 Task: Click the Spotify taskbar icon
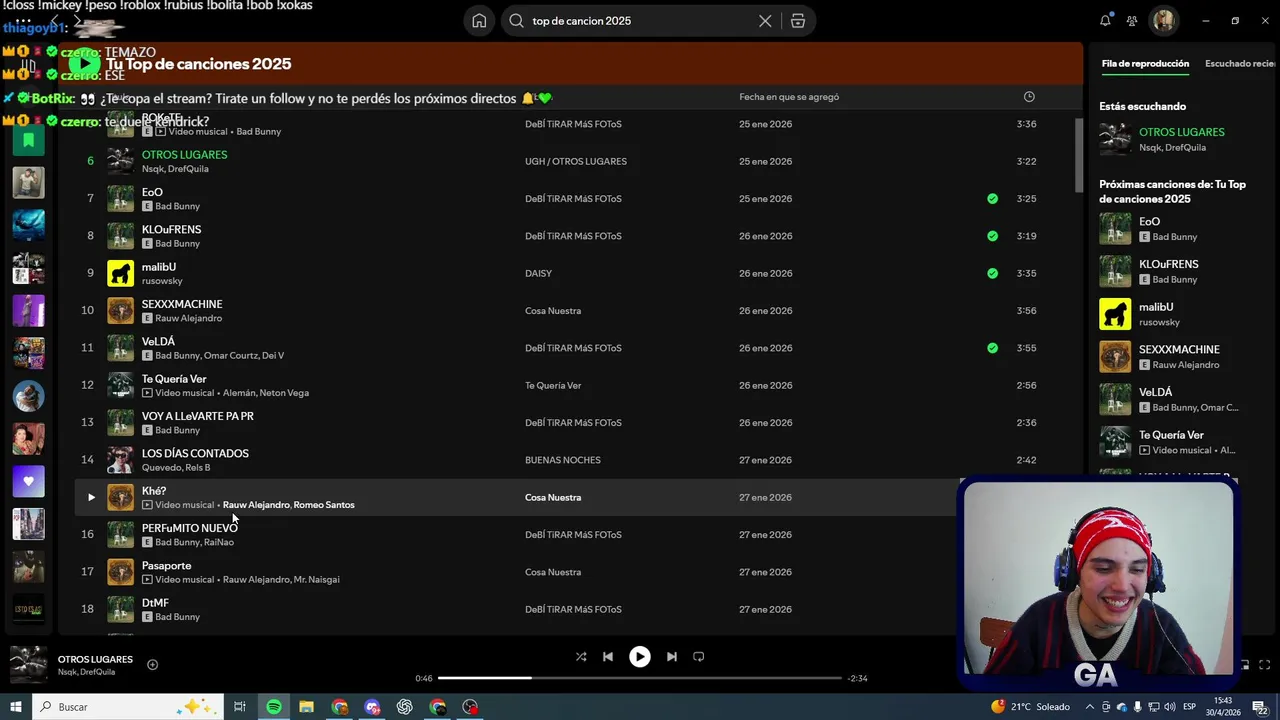(274, 707)
